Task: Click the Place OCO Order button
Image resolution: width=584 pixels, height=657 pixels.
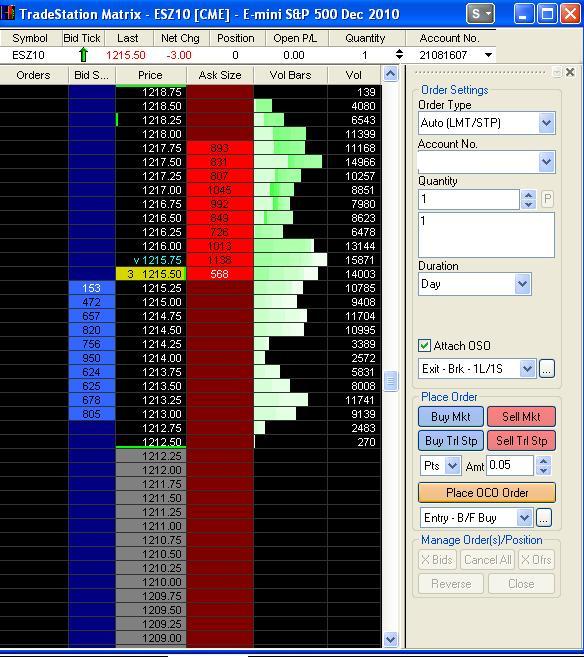Action: point(487,493)
